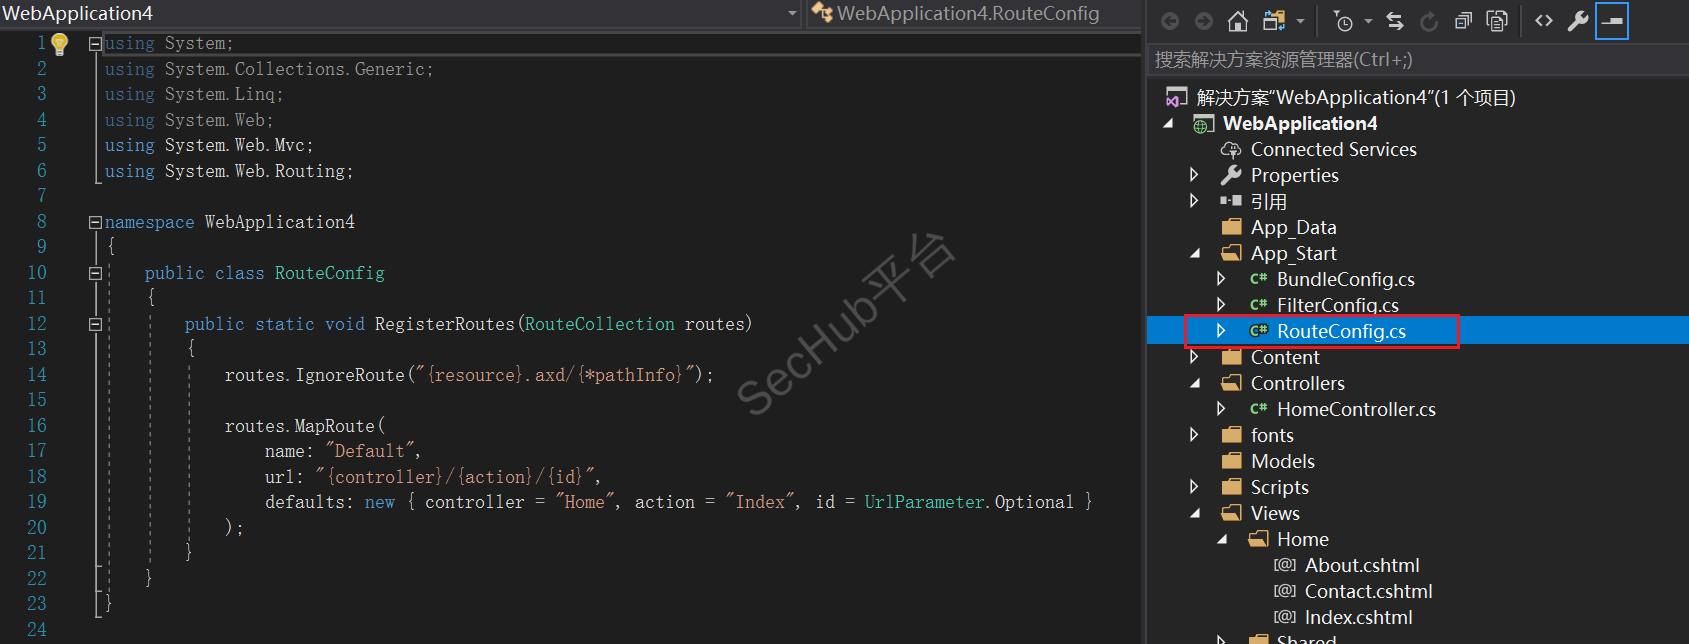
Task: Click the Collapse All icon in Solution Explorer
Action: 1463,21
